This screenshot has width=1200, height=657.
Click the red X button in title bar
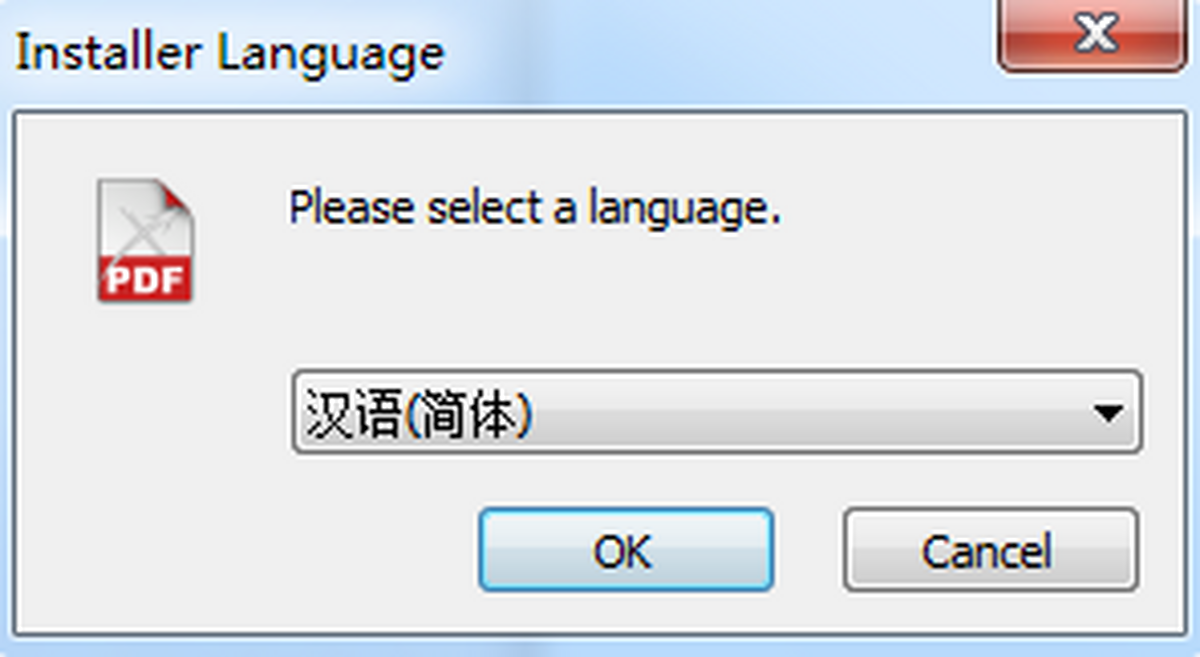pos(1099,35)
